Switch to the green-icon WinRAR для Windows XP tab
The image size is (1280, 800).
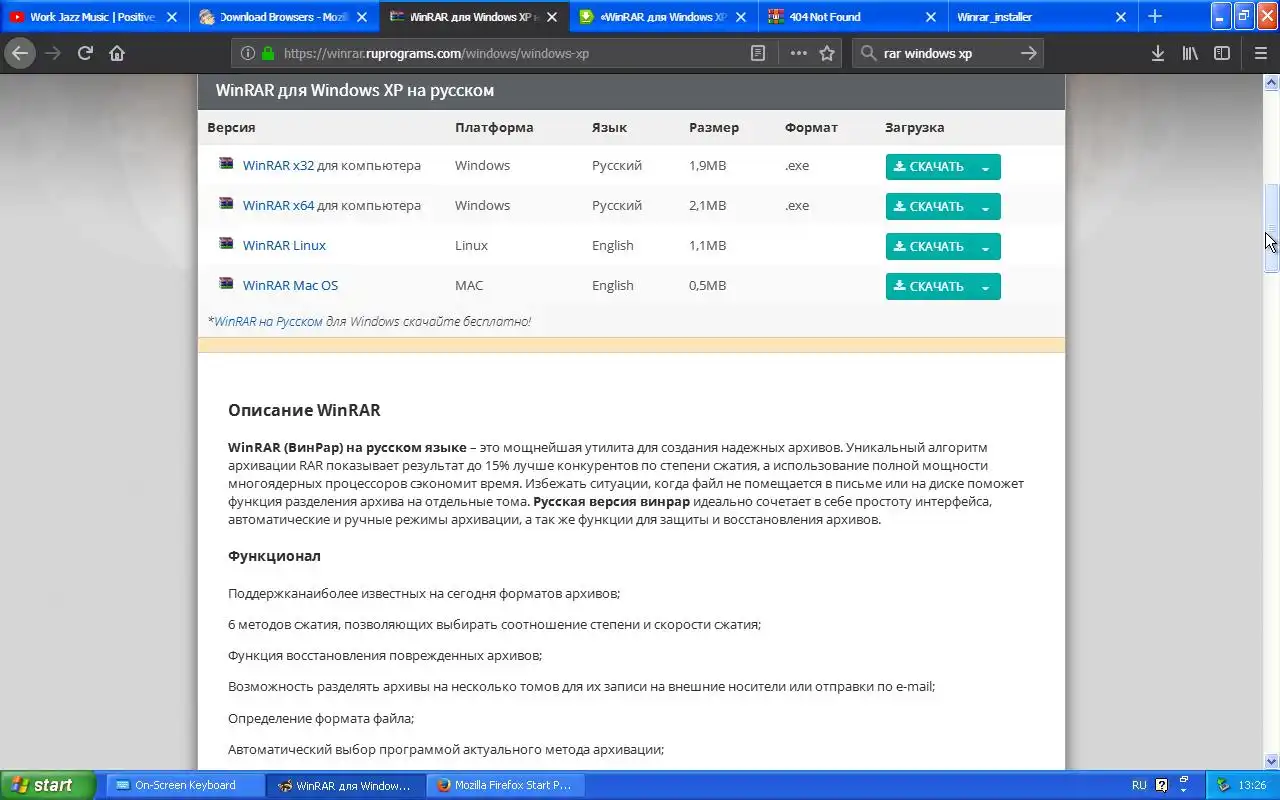tap(664, 17)
